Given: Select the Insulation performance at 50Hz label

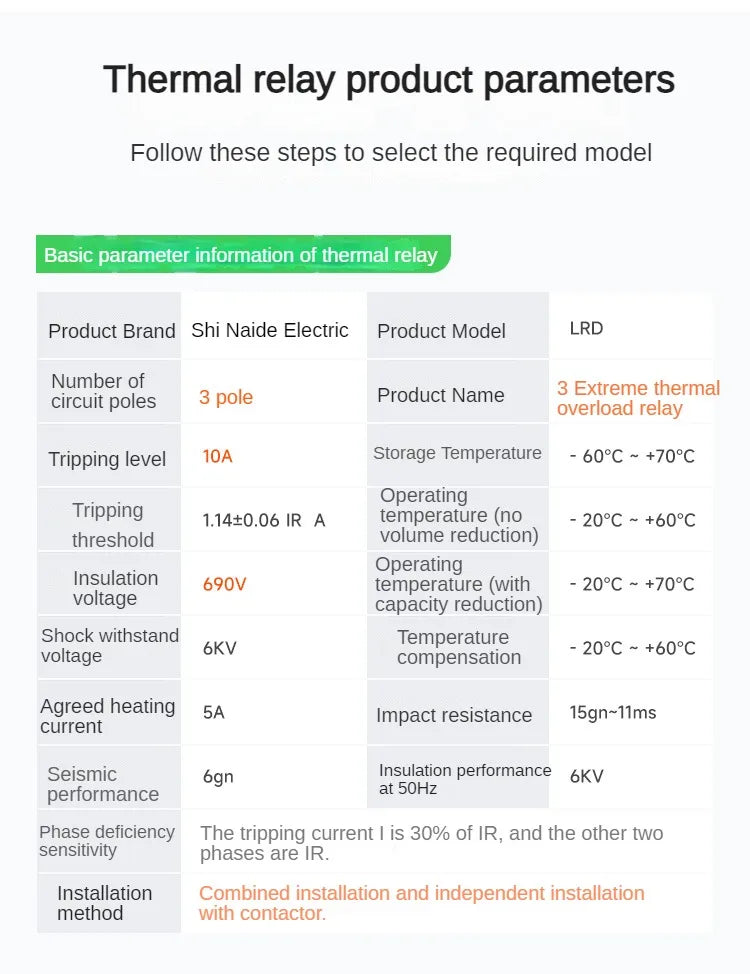Looking at the screenshot, I should click(x=465, y=779).
